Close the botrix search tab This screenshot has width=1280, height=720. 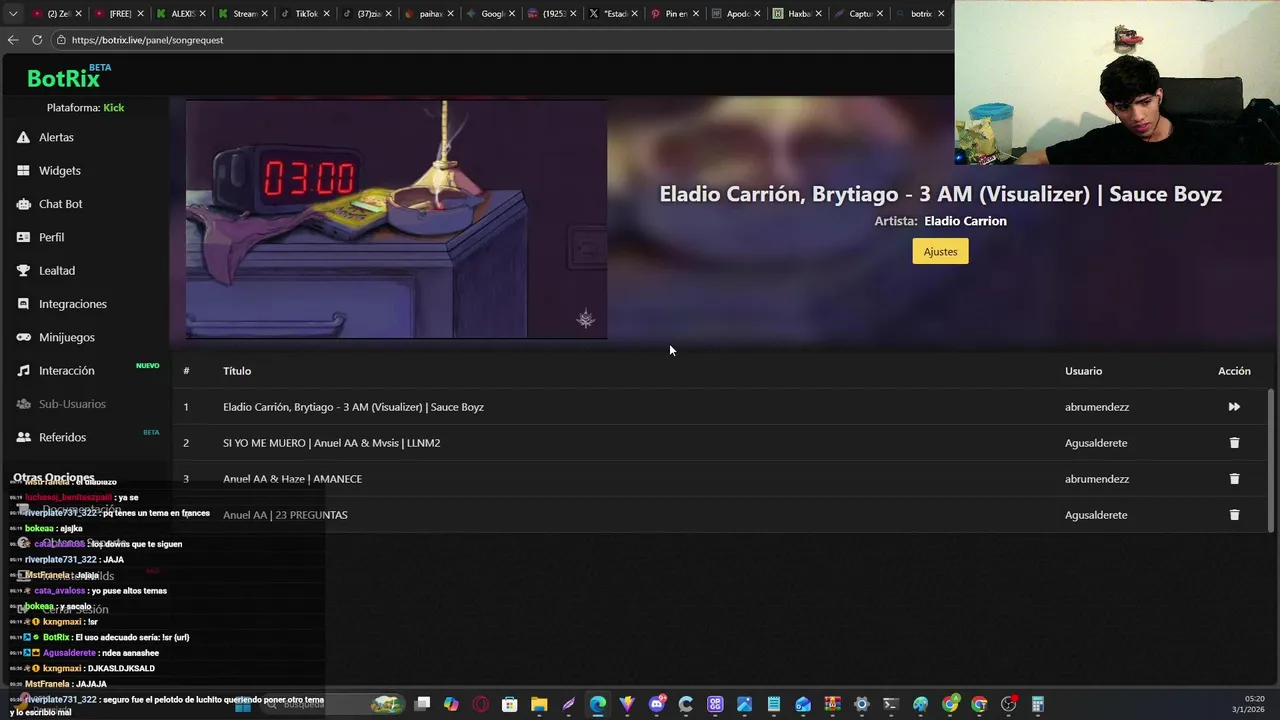coord(941,14)
